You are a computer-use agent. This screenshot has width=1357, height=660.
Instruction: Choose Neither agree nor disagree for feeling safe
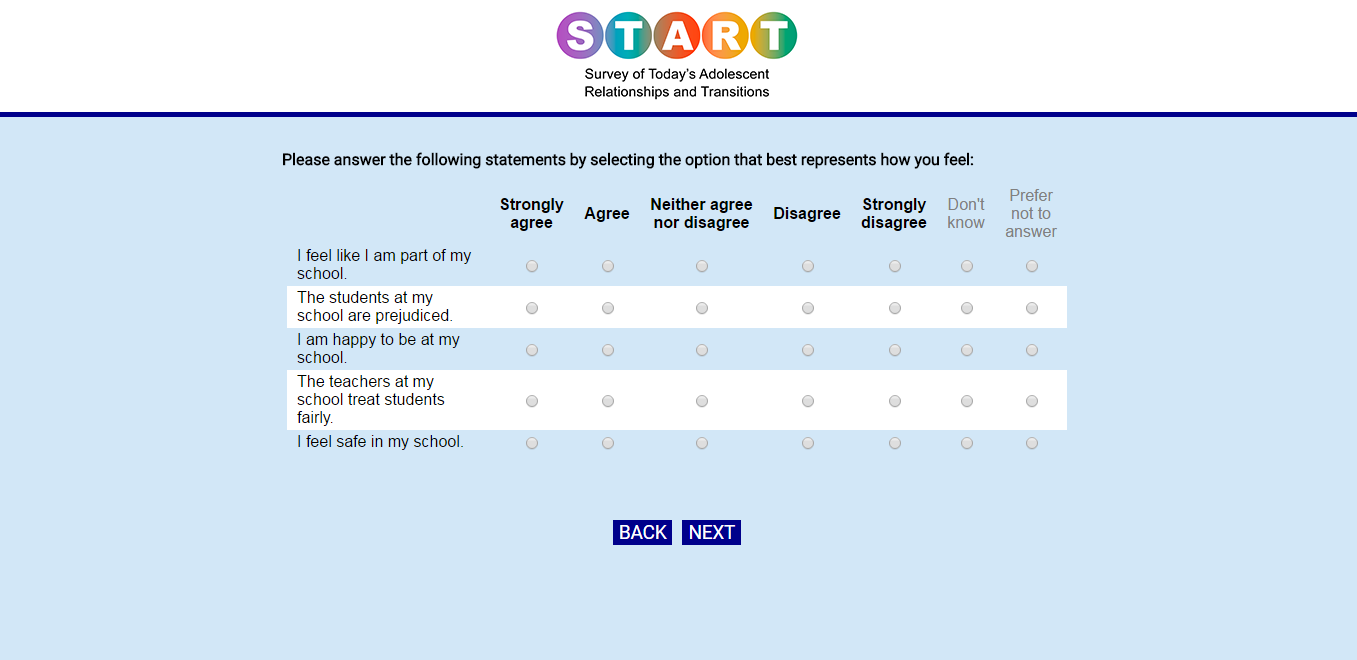point(702,443)
